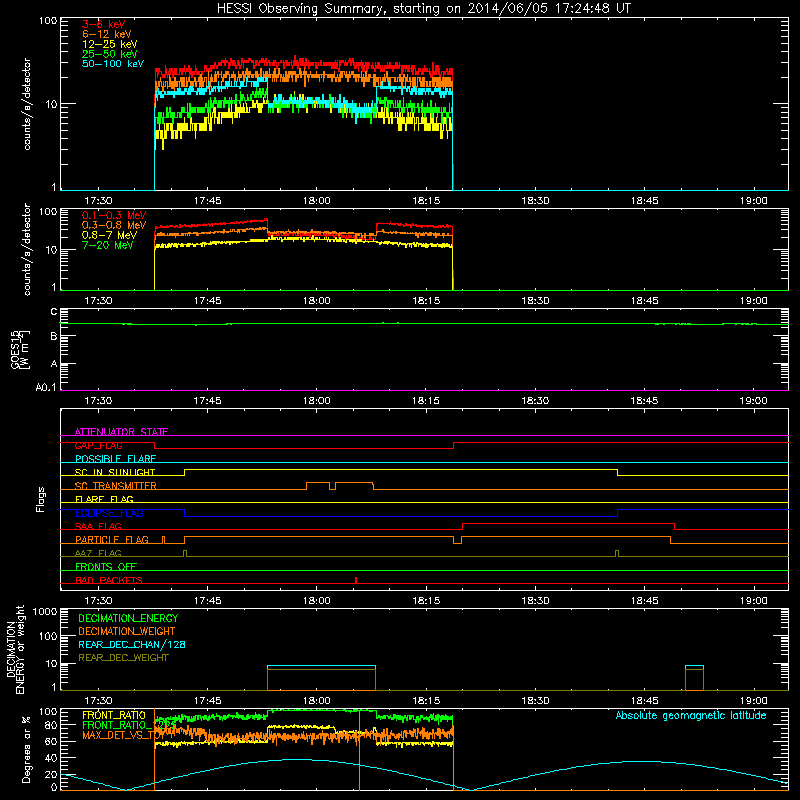The width and height of the screenshot is (800, 800).
Task: Click the 0.8-7 MeV legend label
Action: coord(110,235)
